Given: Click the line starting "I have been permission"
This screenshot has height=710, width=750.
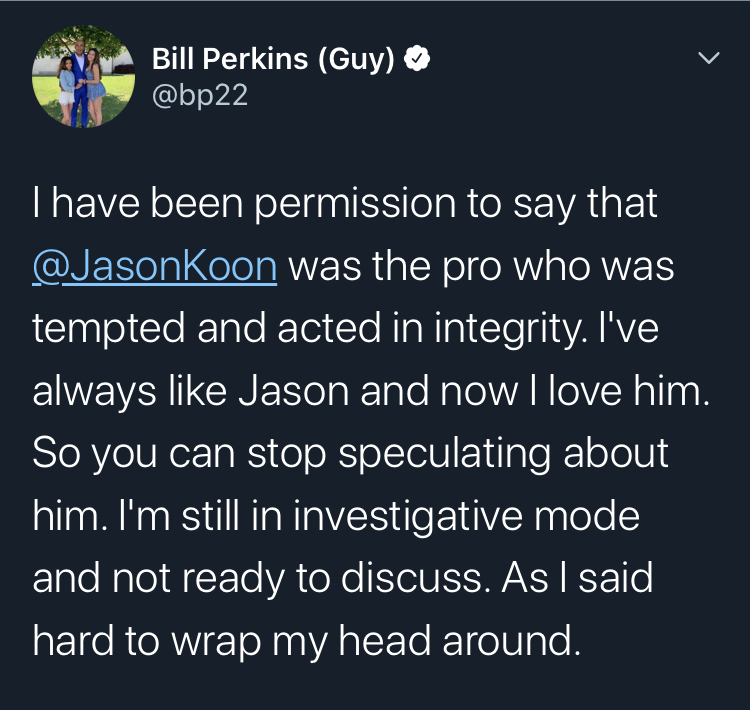Looking at the screenshot, I should coord(345,204).
